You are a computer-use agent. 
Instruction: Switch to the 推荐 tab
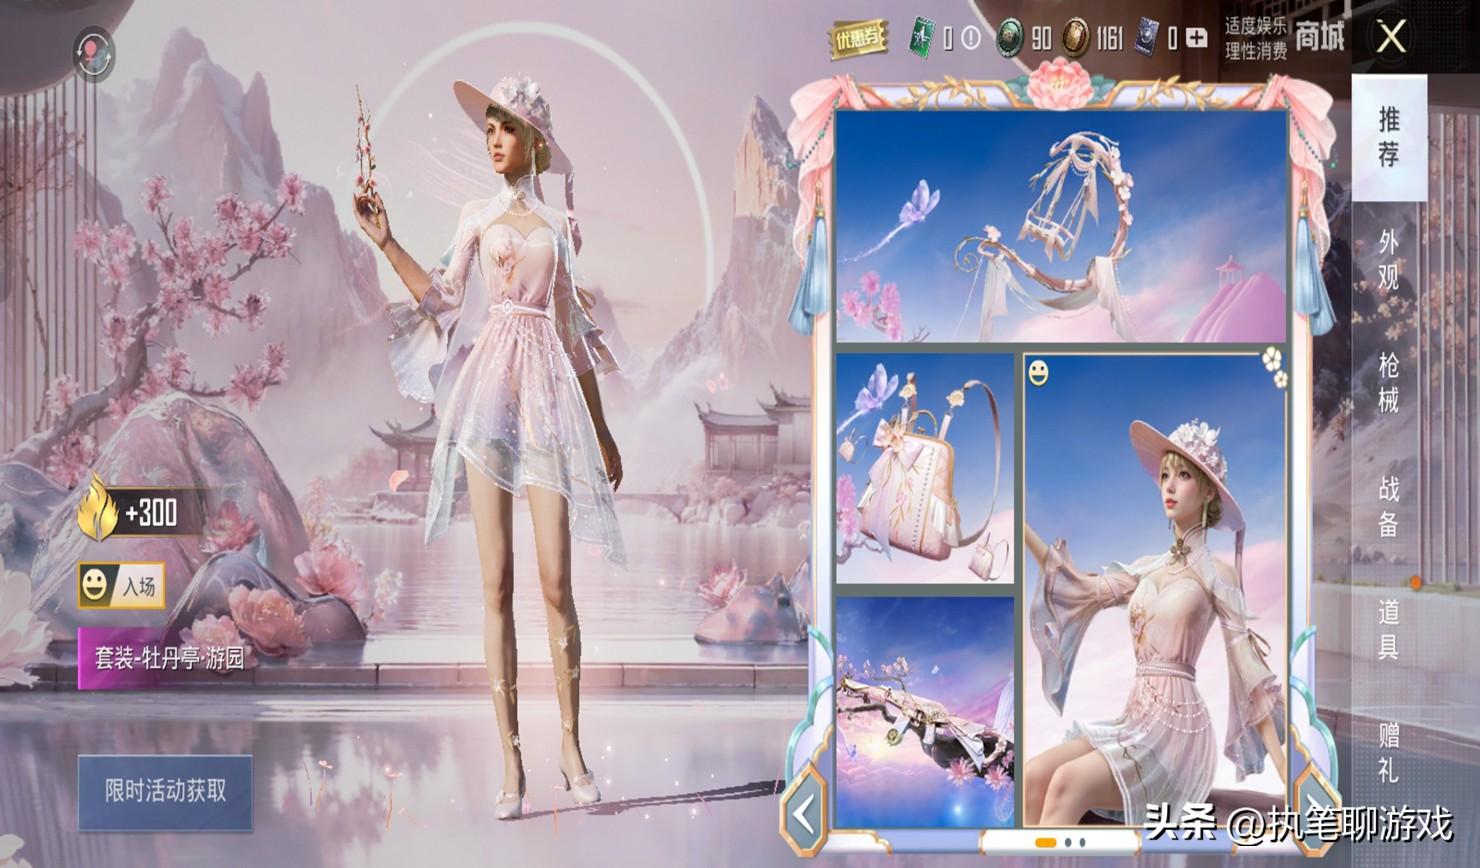tap(1389, 137)
